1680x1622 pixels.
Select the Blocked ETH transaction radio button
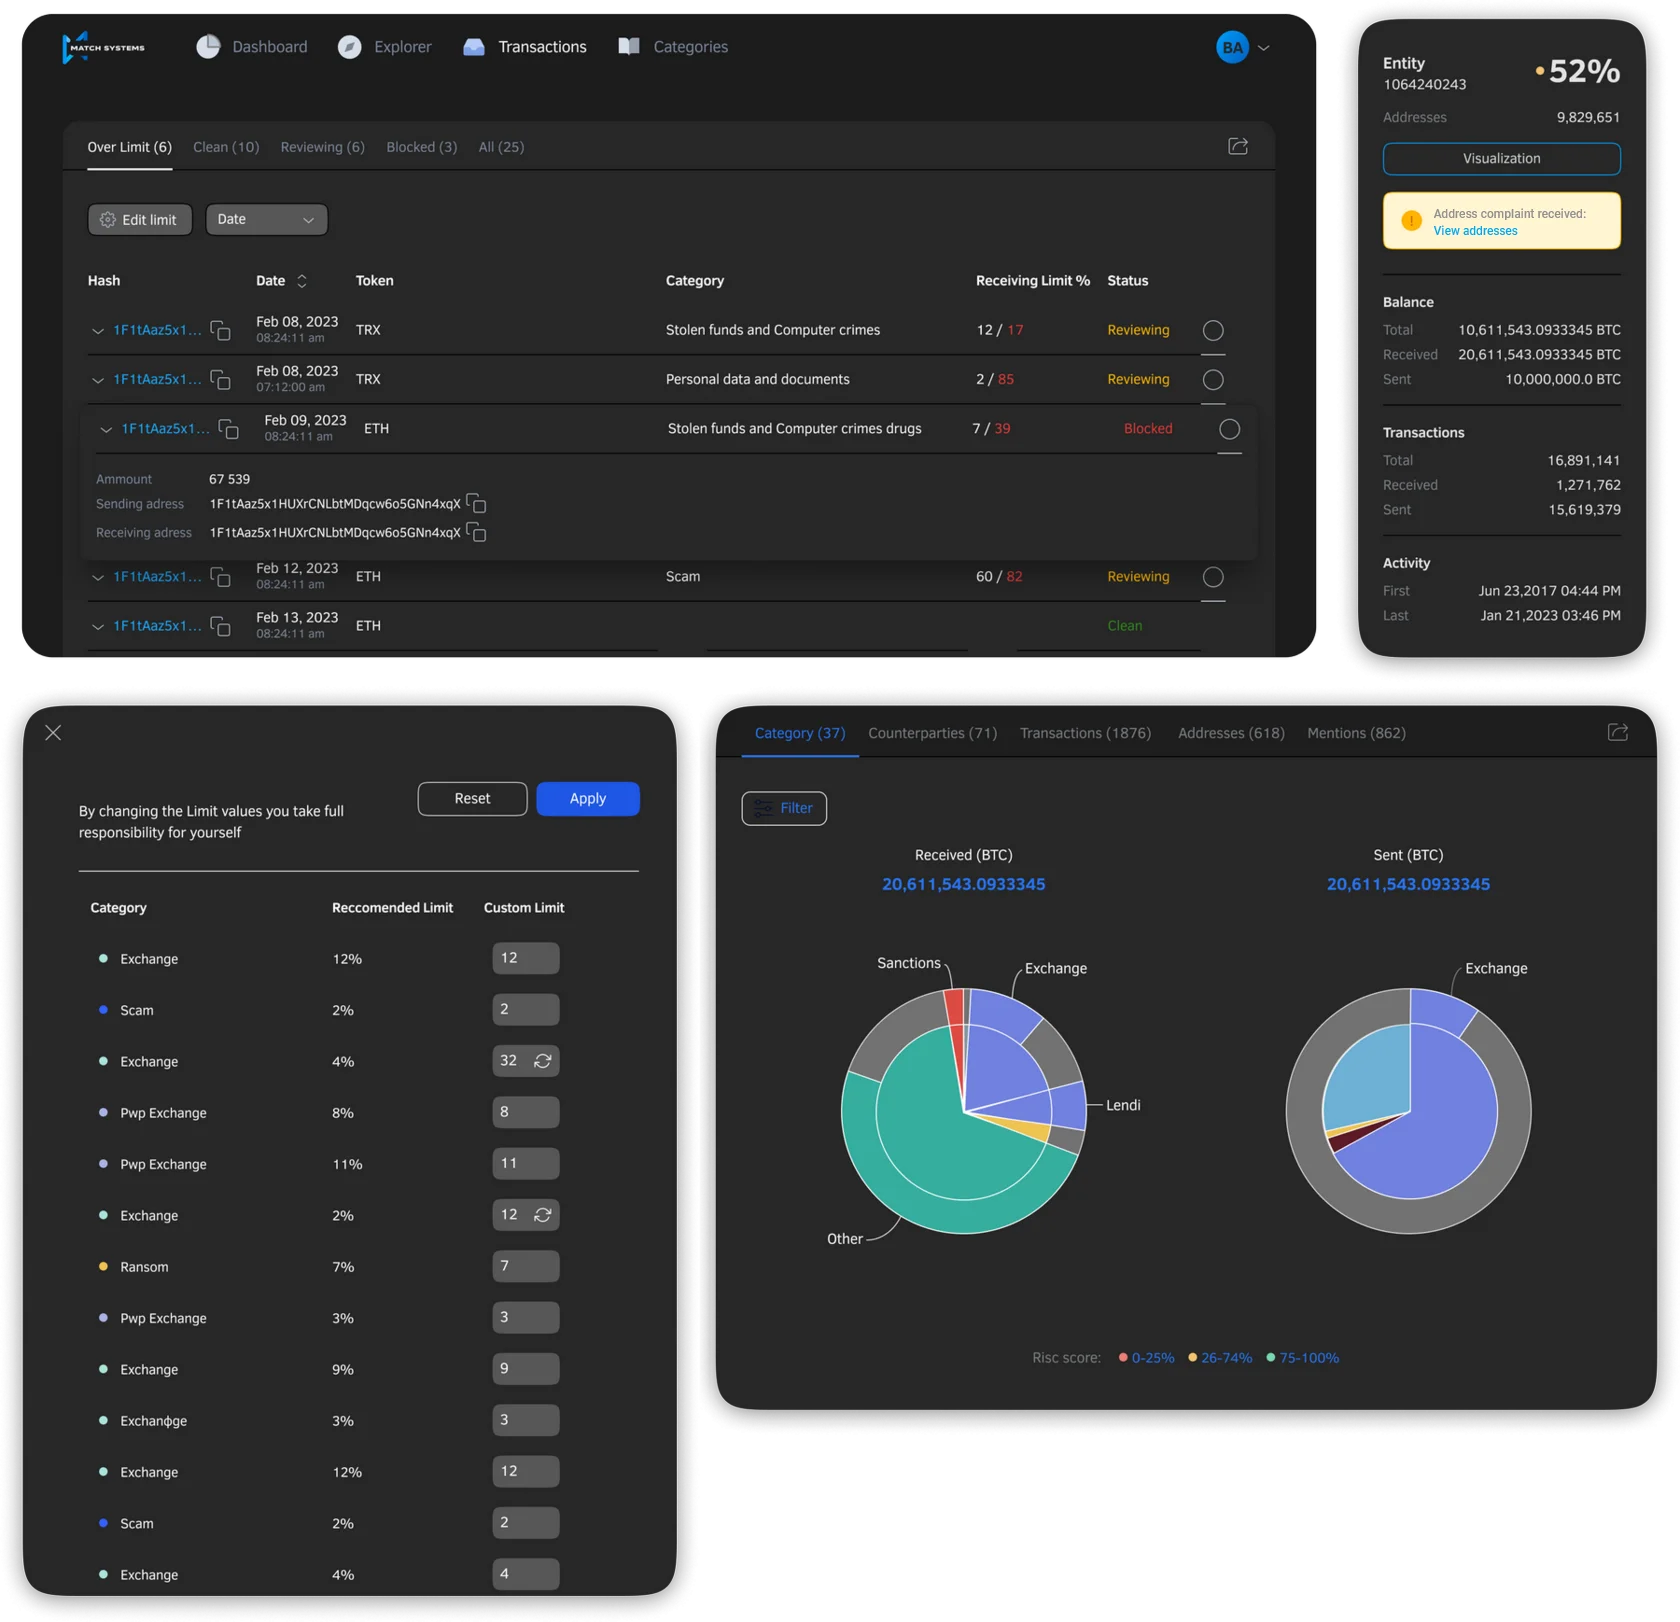[1229, 429]
